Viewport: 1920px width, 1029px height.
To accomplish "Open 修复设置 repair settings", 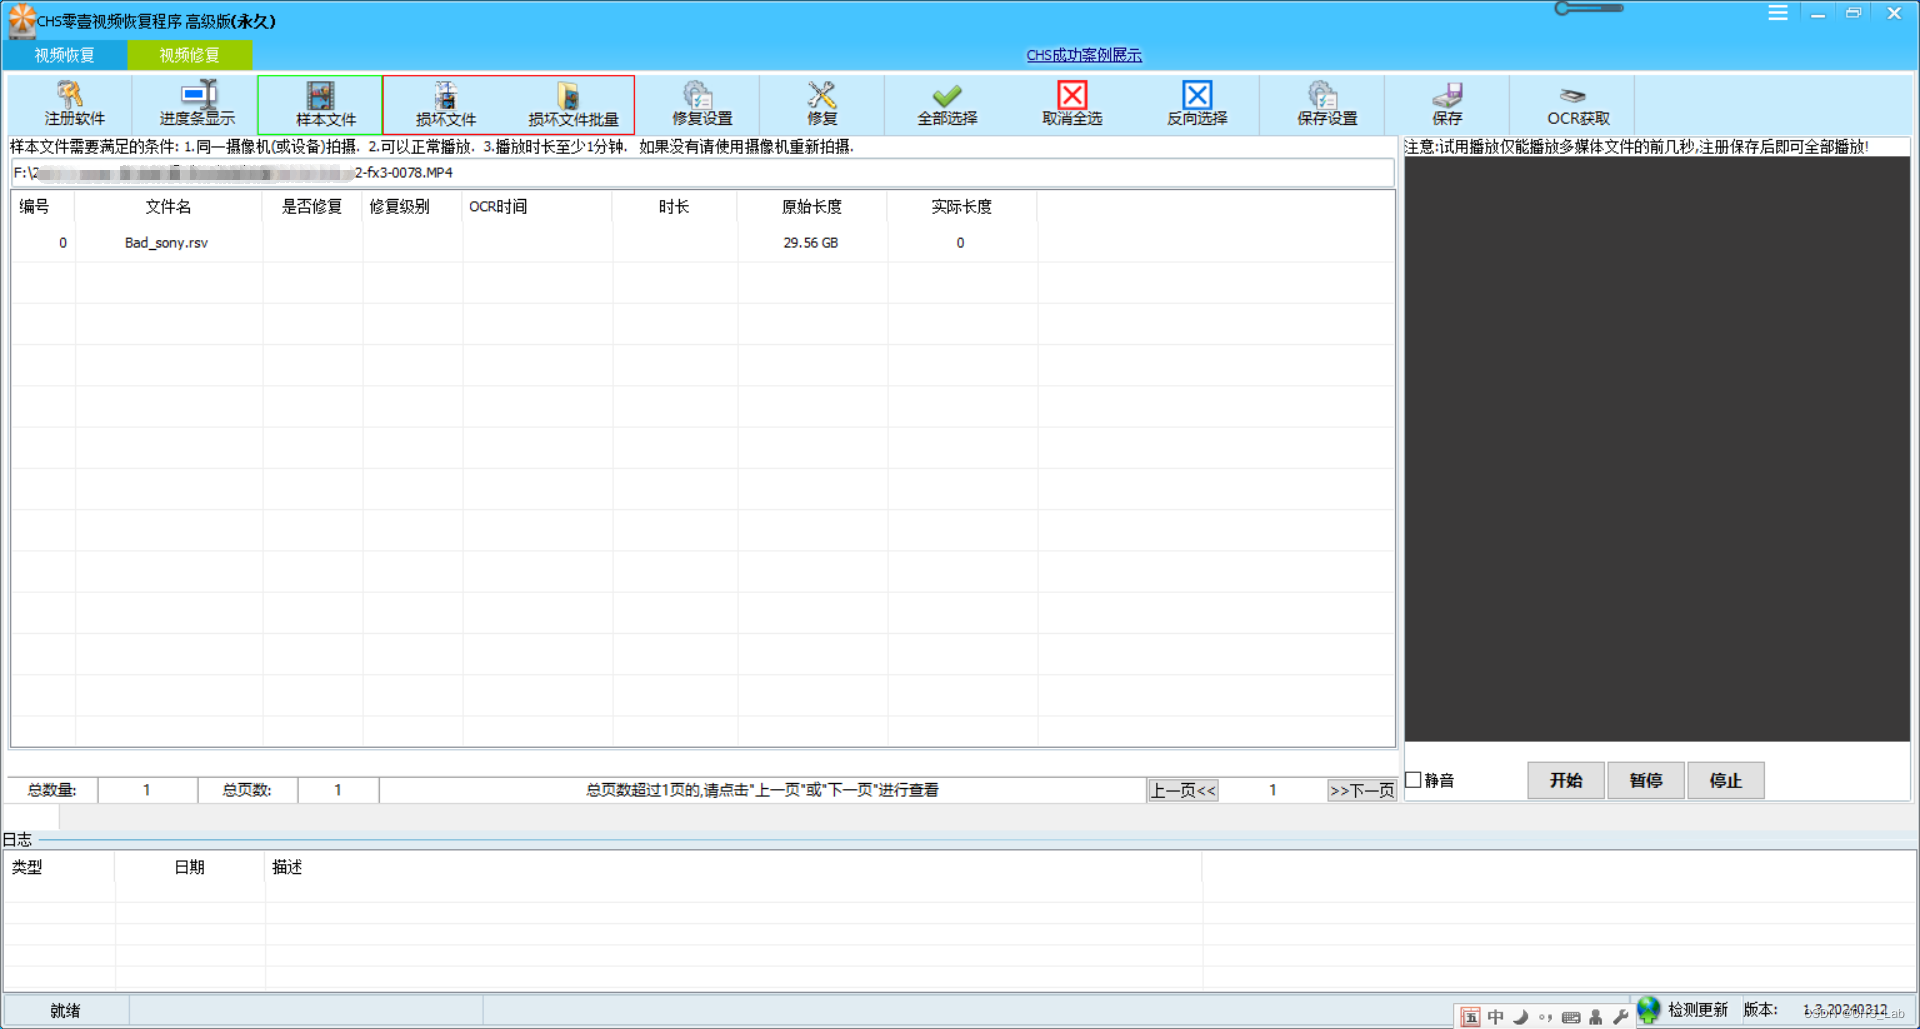I will pyautogui.click(x=700, y=104).
